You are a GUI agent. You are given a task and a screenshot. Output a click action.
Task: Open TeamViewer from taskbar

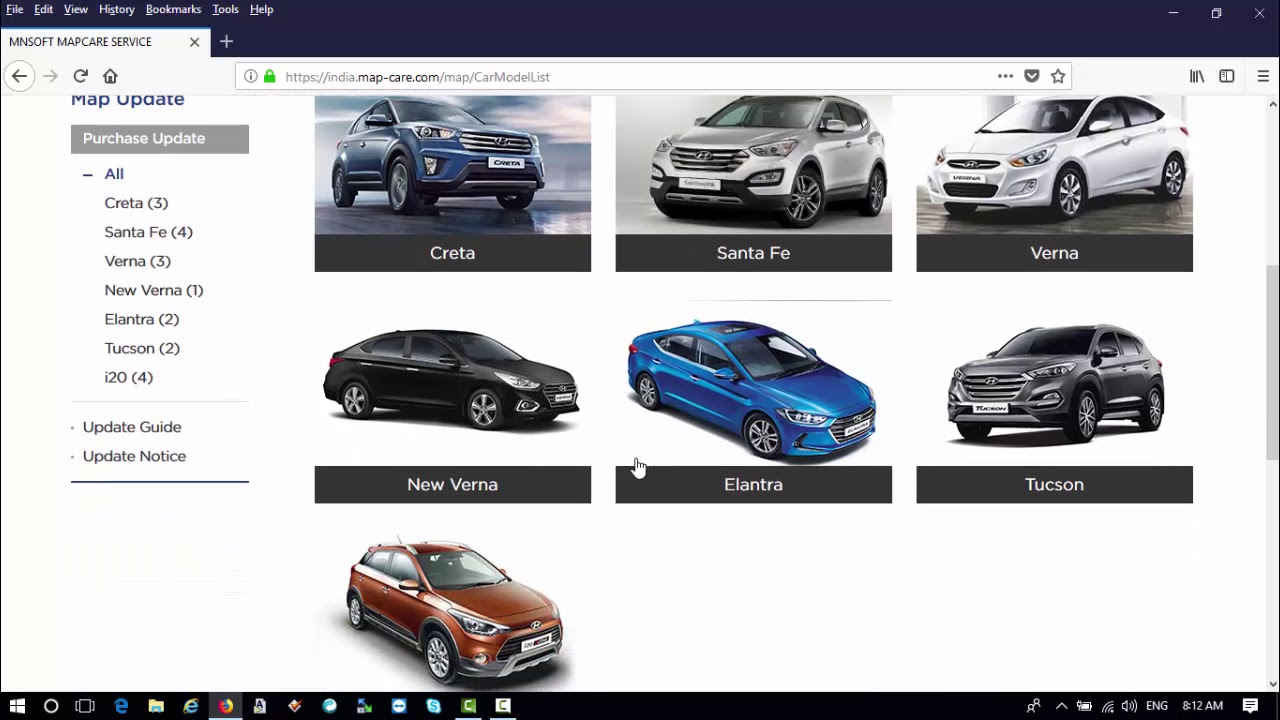(399, 706)
